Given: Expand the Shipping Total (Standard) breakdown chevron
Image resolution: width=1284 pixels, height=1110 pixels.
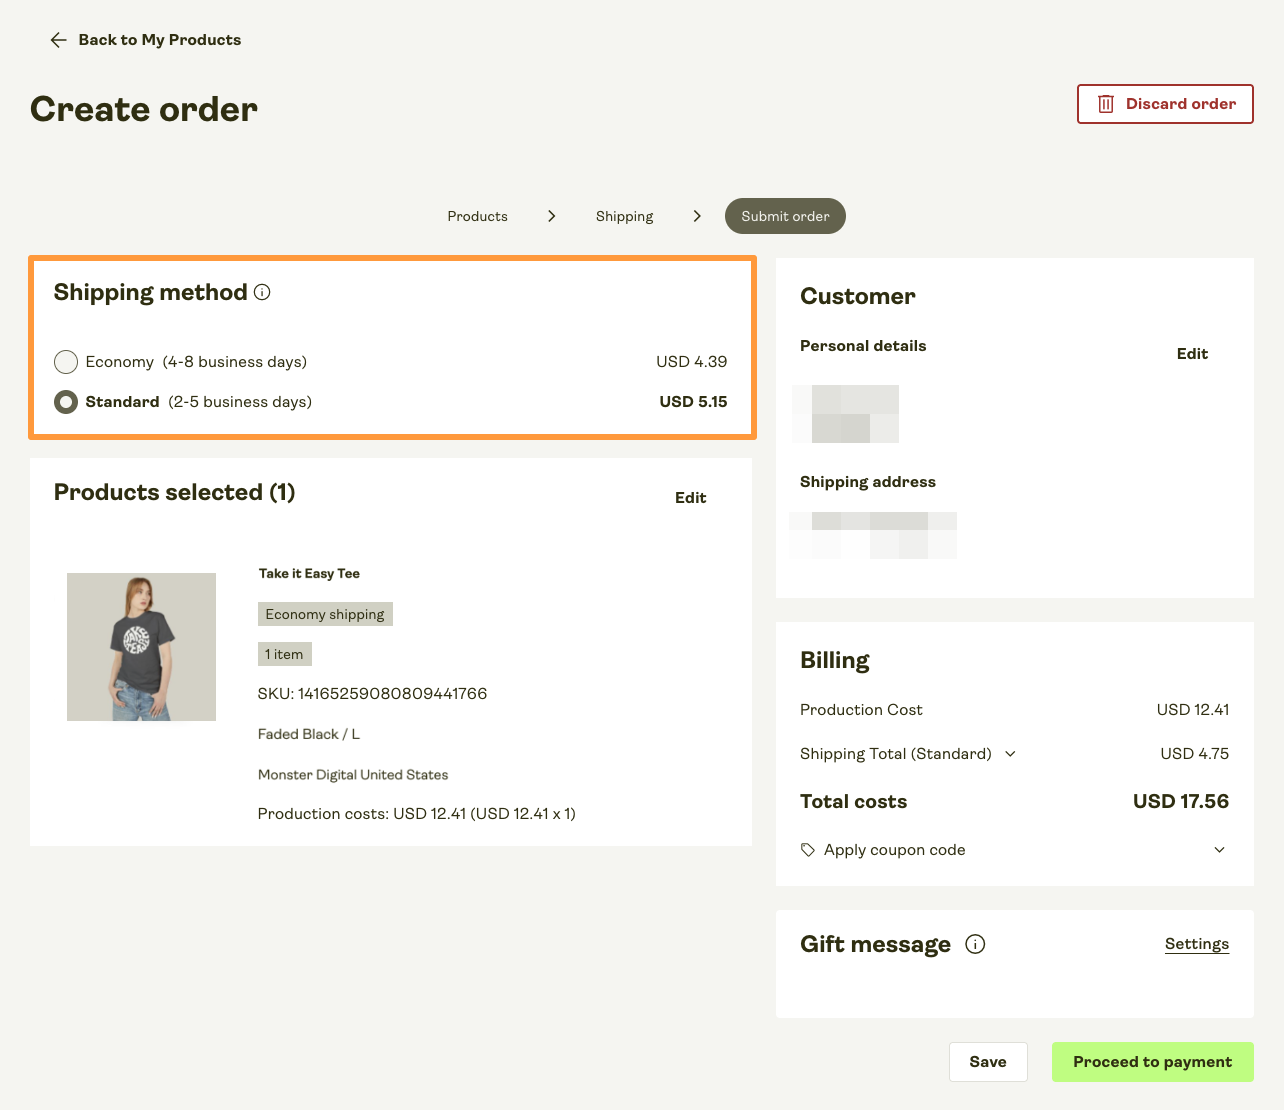Looking at the screenshot, I should click(1010, 753).
